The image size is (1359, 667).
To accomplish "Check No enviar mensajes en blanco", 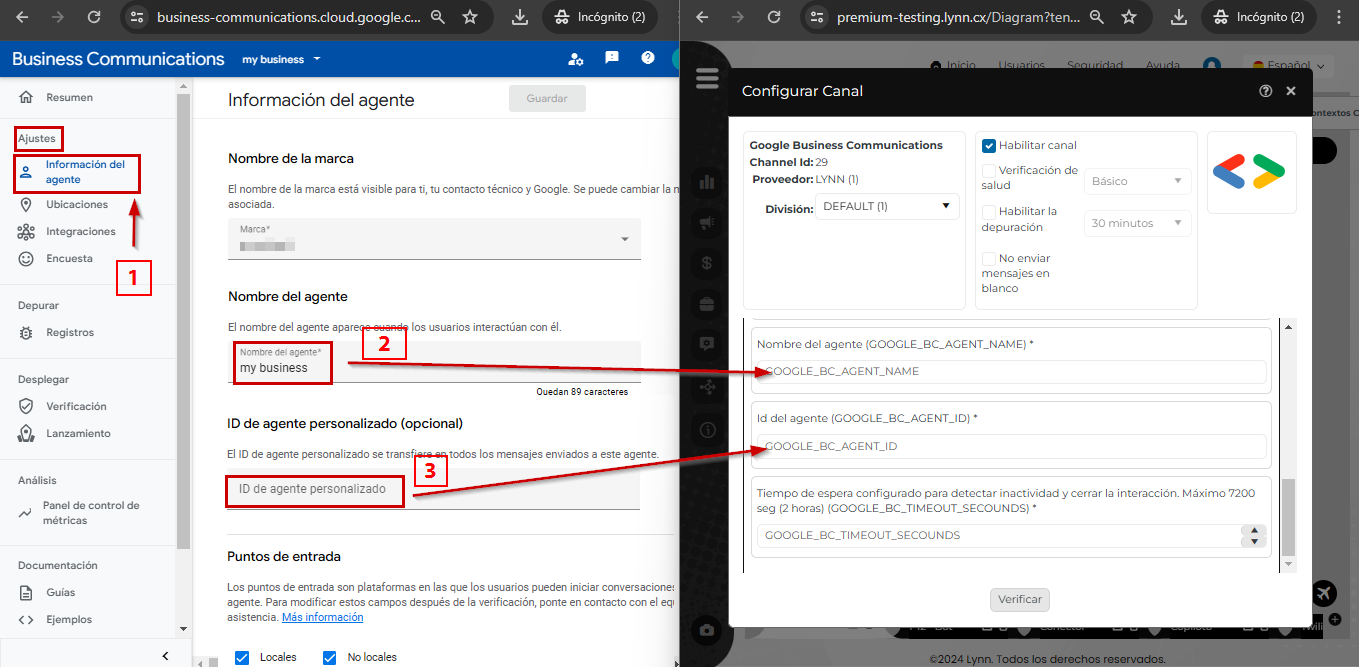I will pyautogui.click(x=989, y=258).
